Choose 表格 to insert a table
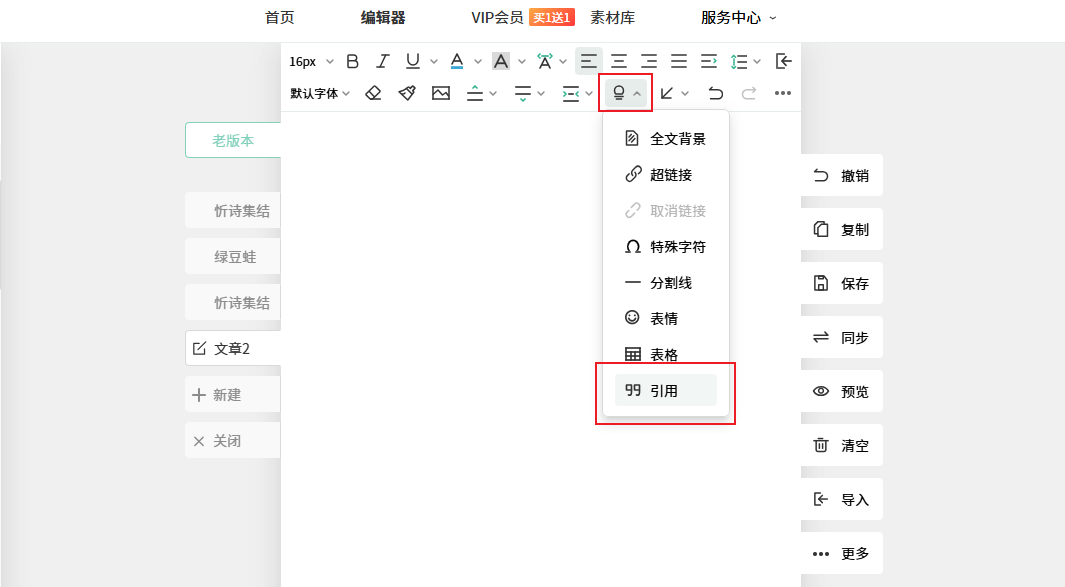The width and height of the screenshot is (1065, 587). click(x=666, y=354)
